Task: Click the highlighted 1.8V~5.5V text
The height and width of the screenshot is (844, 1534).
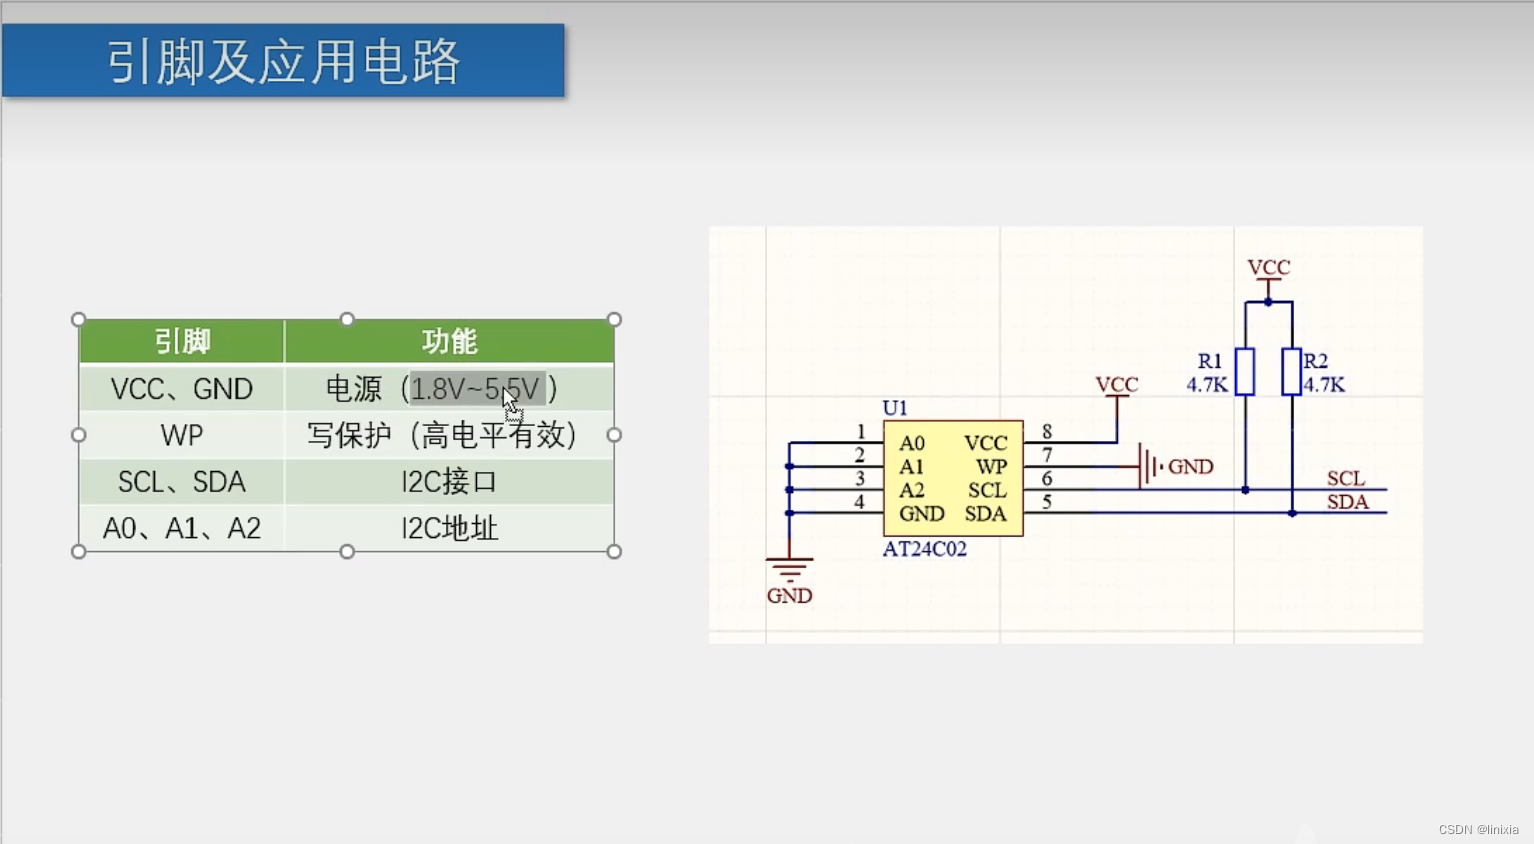Action: tap(478, 388)
